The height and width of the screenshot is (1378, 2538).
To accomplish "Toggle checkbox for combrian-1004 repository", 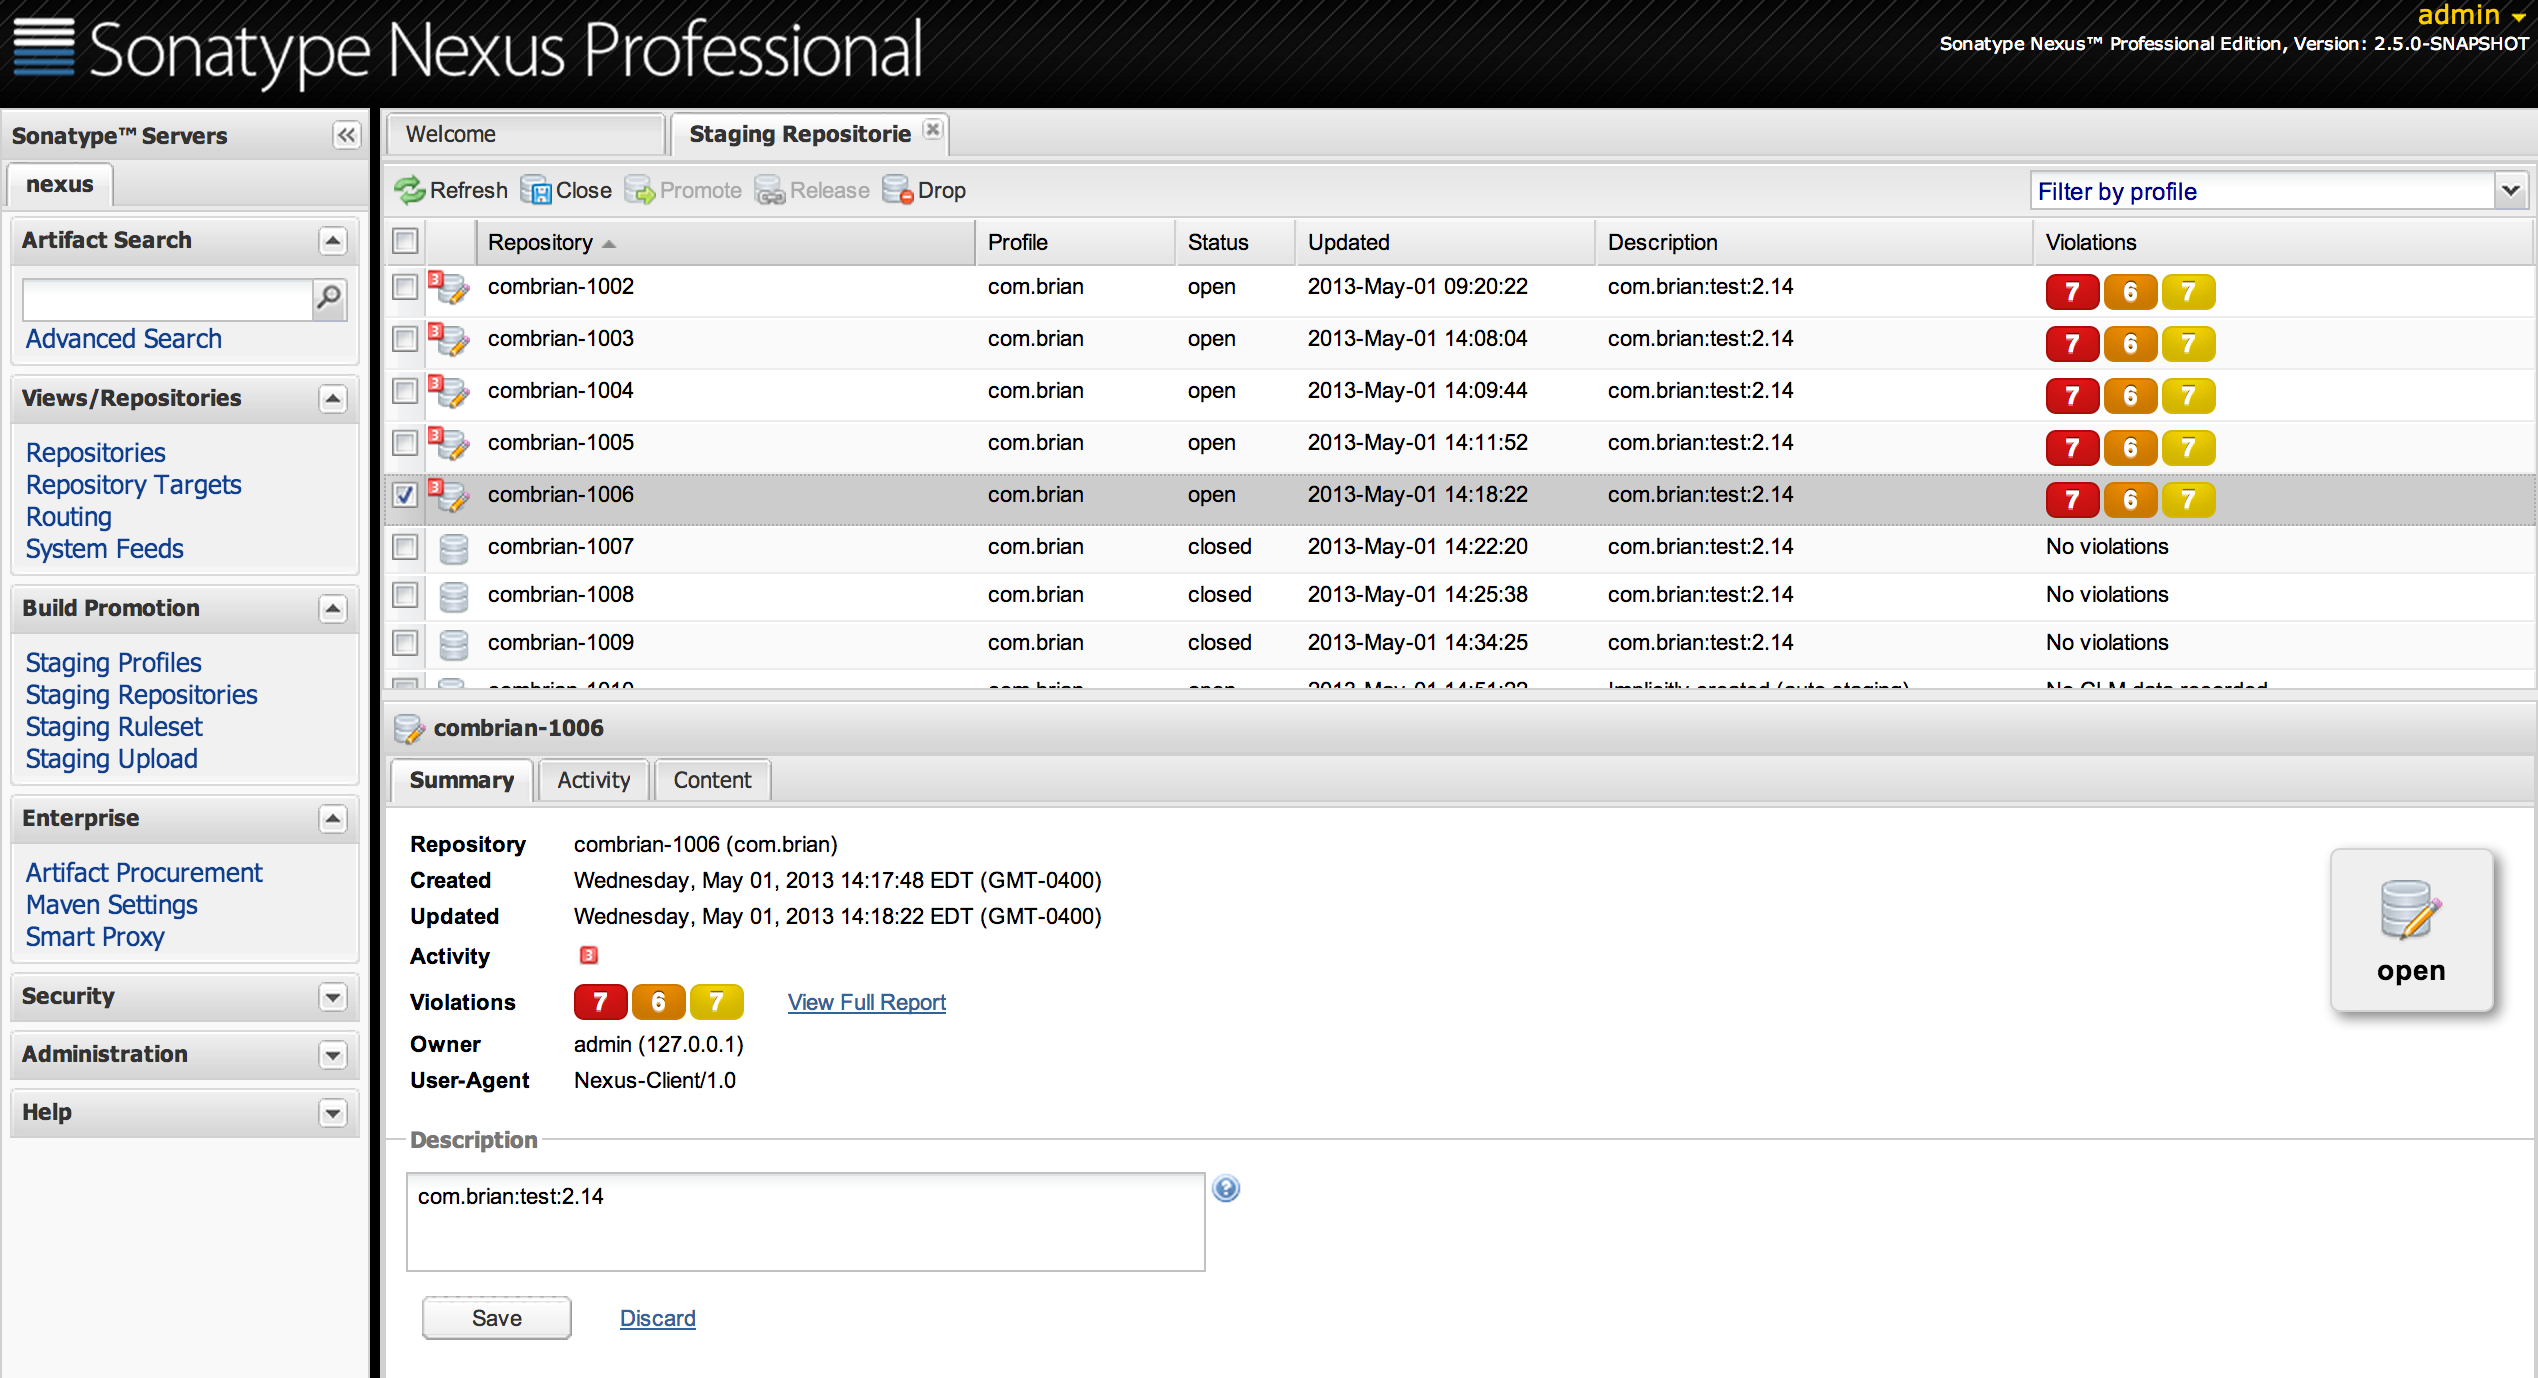I will point(405,392).
